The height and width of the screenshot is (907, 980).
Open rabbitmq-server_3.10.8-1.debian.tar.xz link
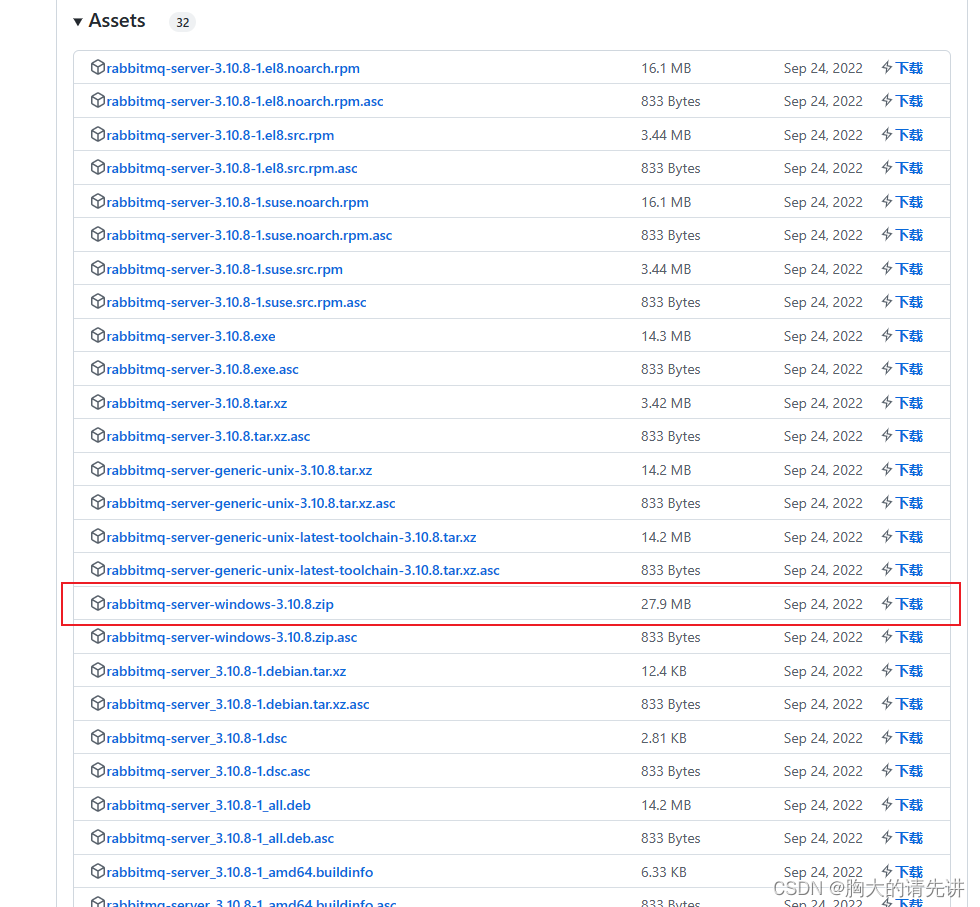pos(226,671)
